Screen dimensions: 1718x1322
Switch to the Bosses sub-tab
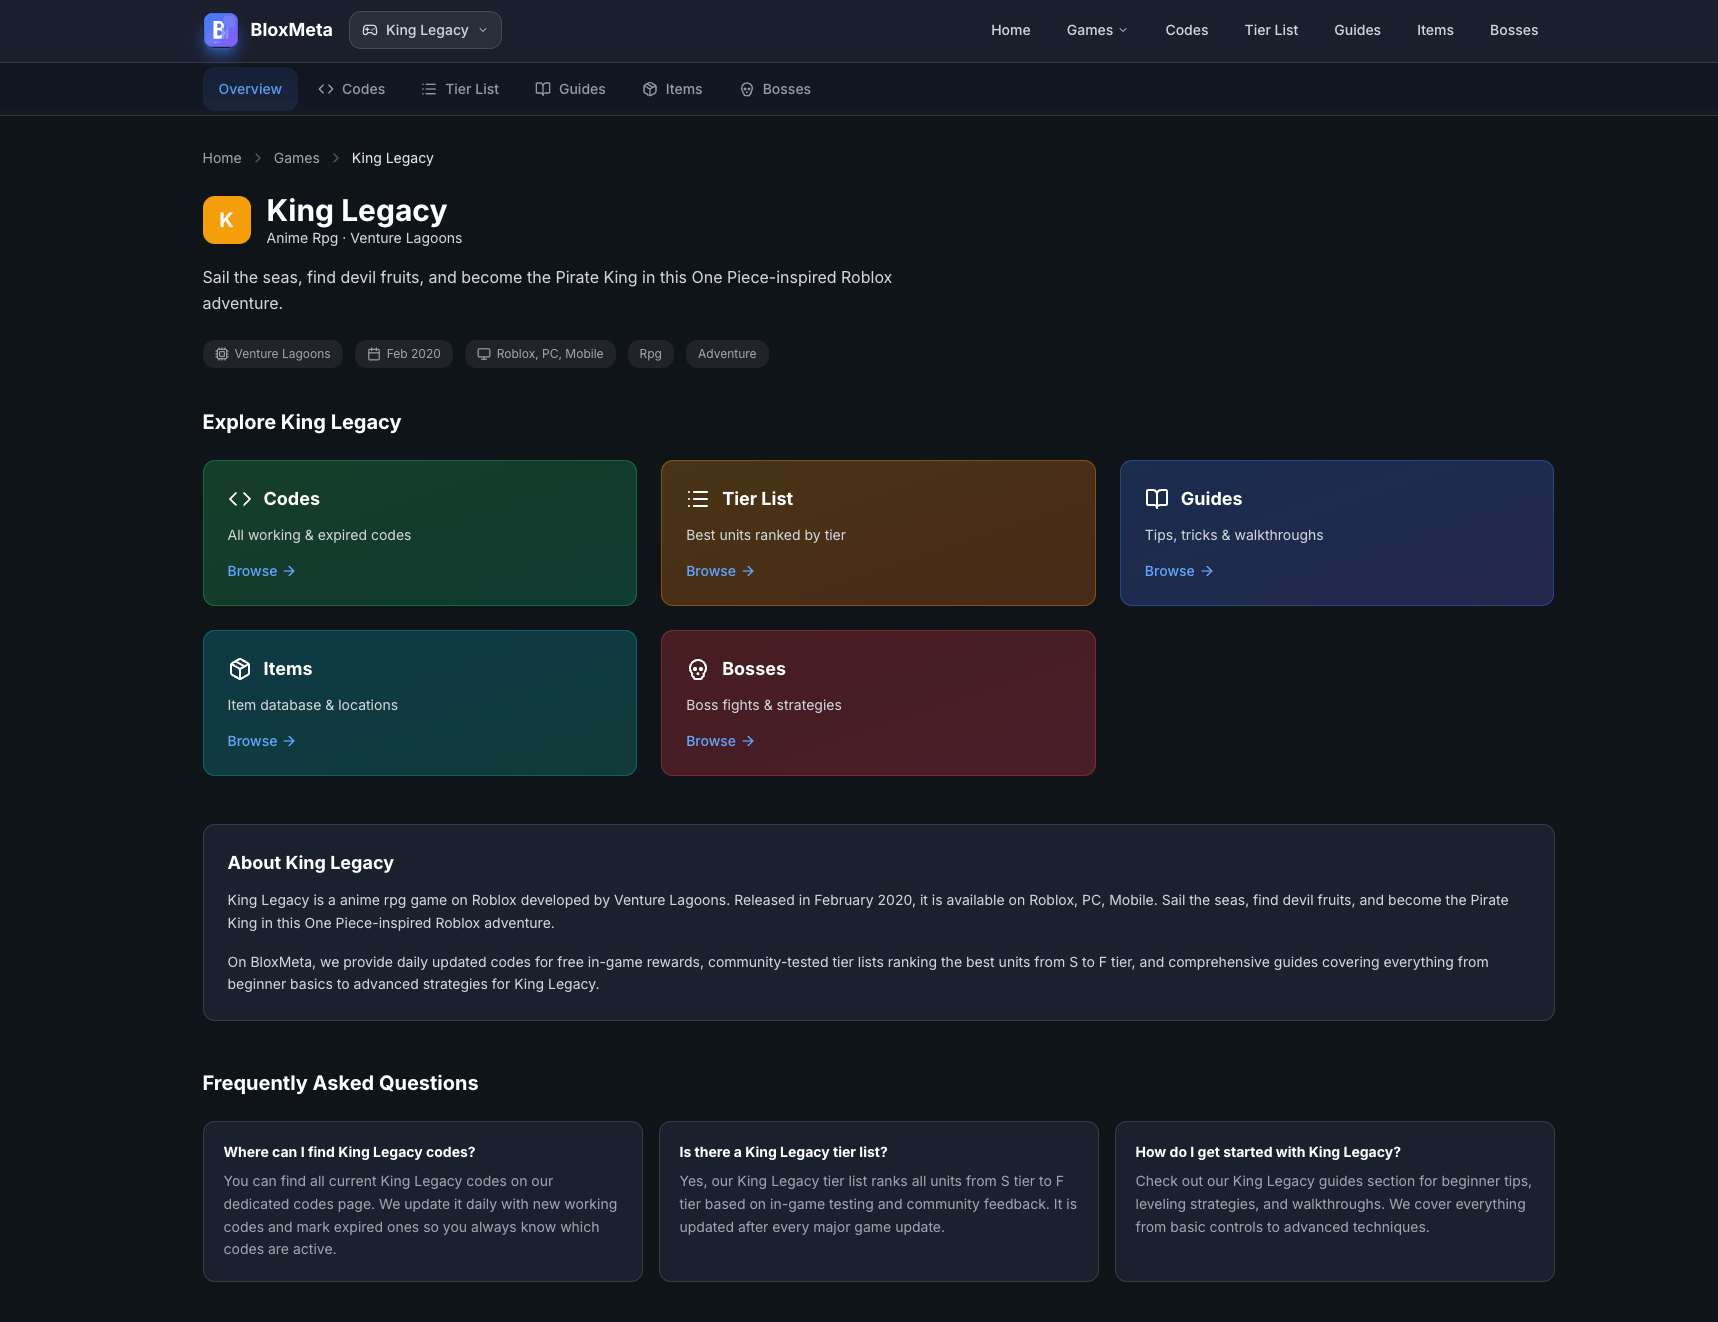775,89
